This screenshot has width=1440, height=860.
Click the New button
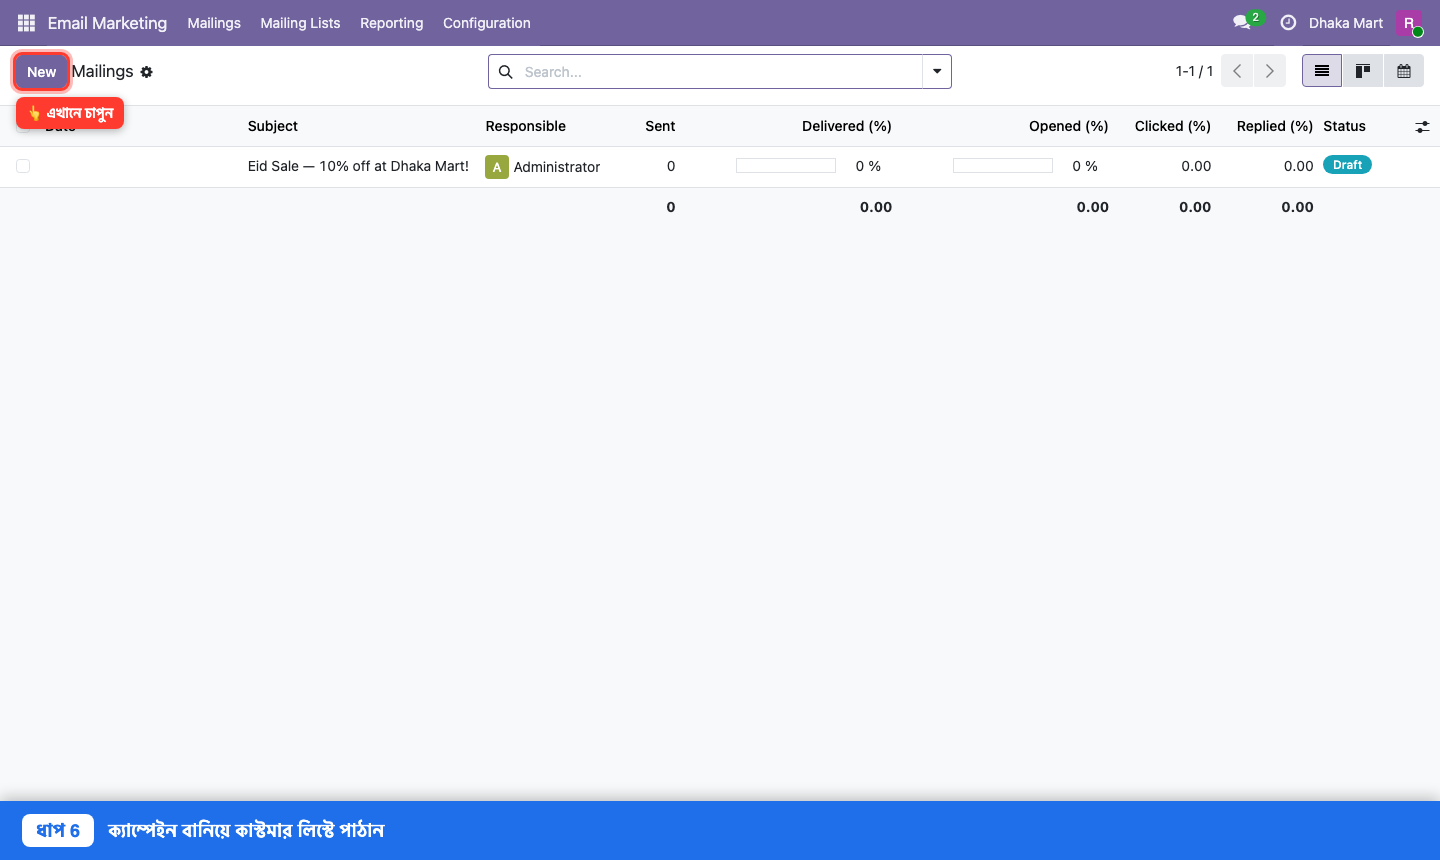pos(42,72)
